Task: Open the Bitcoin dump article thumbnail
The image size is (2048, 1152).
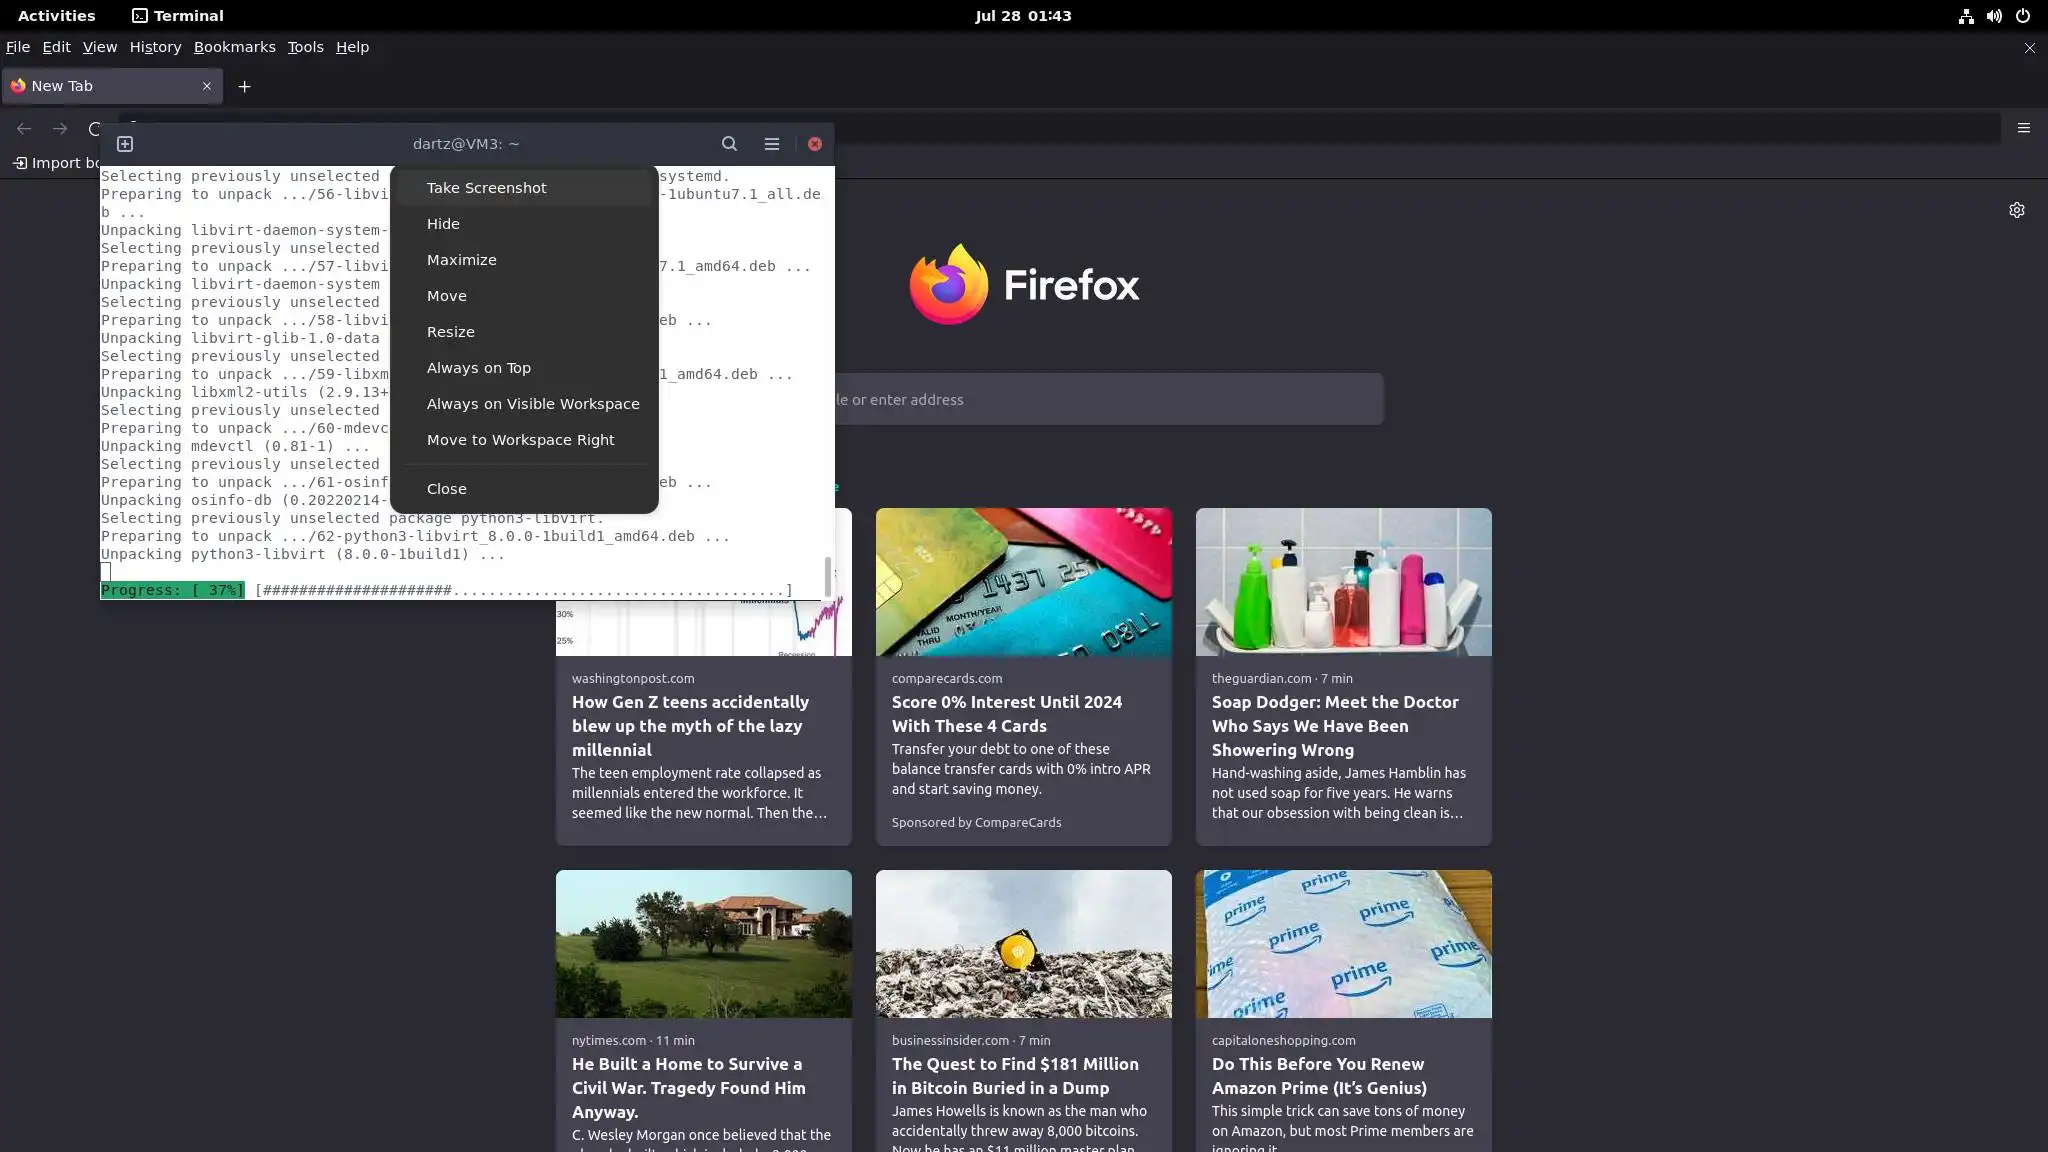Action: [1023, 943]
